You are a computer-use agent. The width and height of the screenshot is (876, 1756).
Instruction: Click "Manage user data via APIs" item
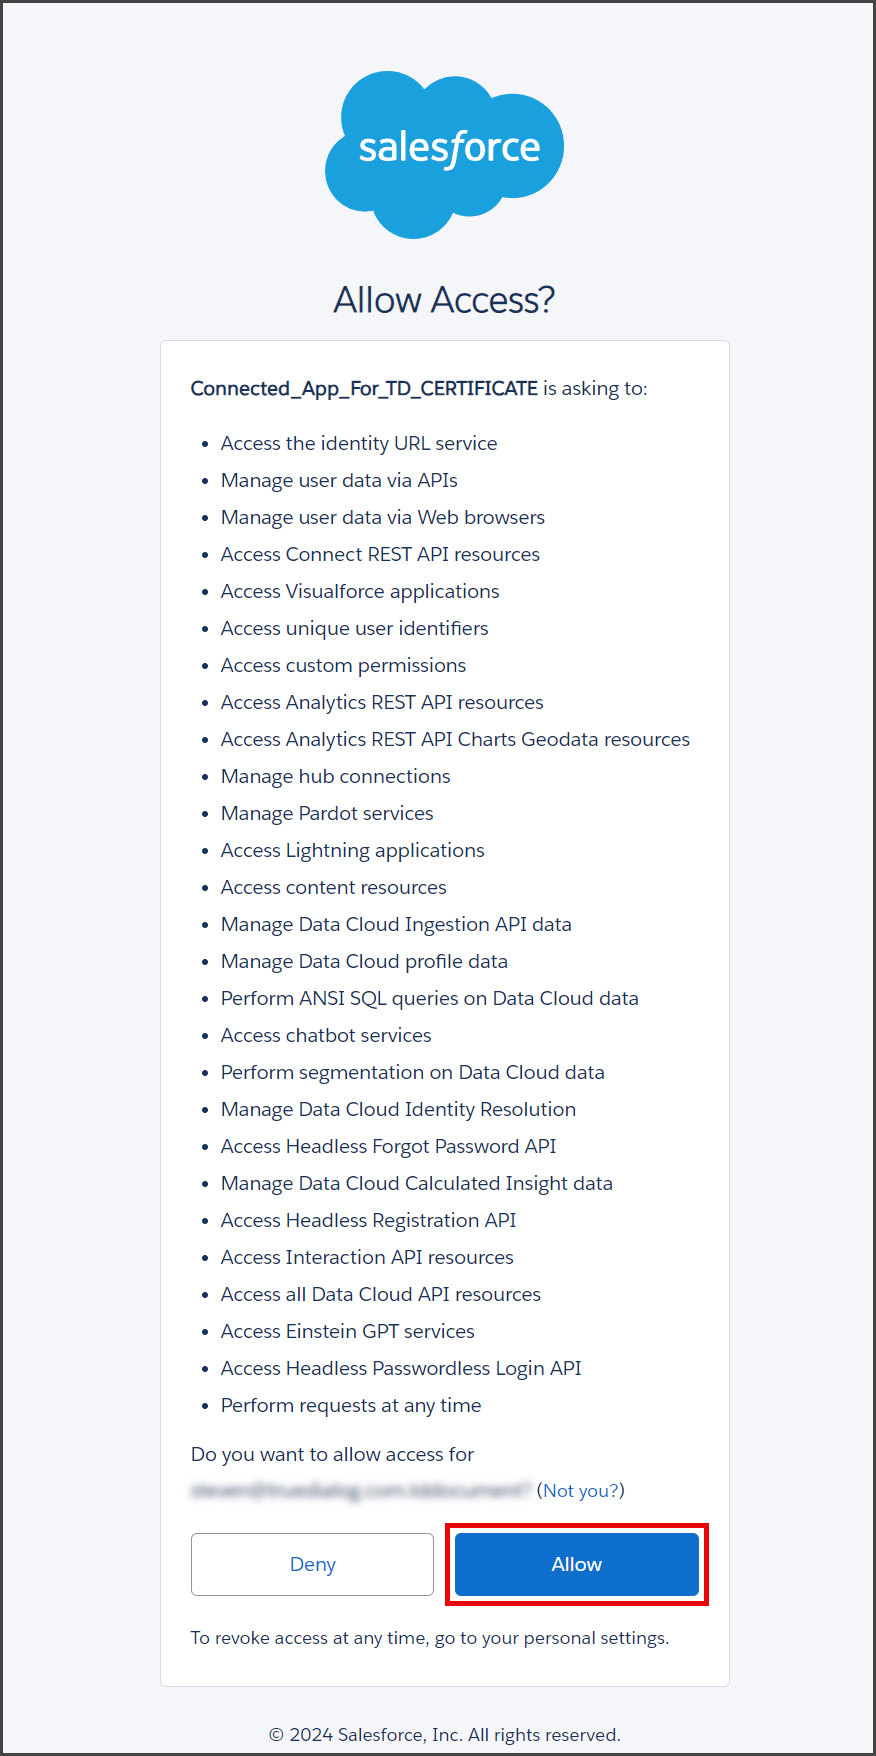click(x=339, y=480)
